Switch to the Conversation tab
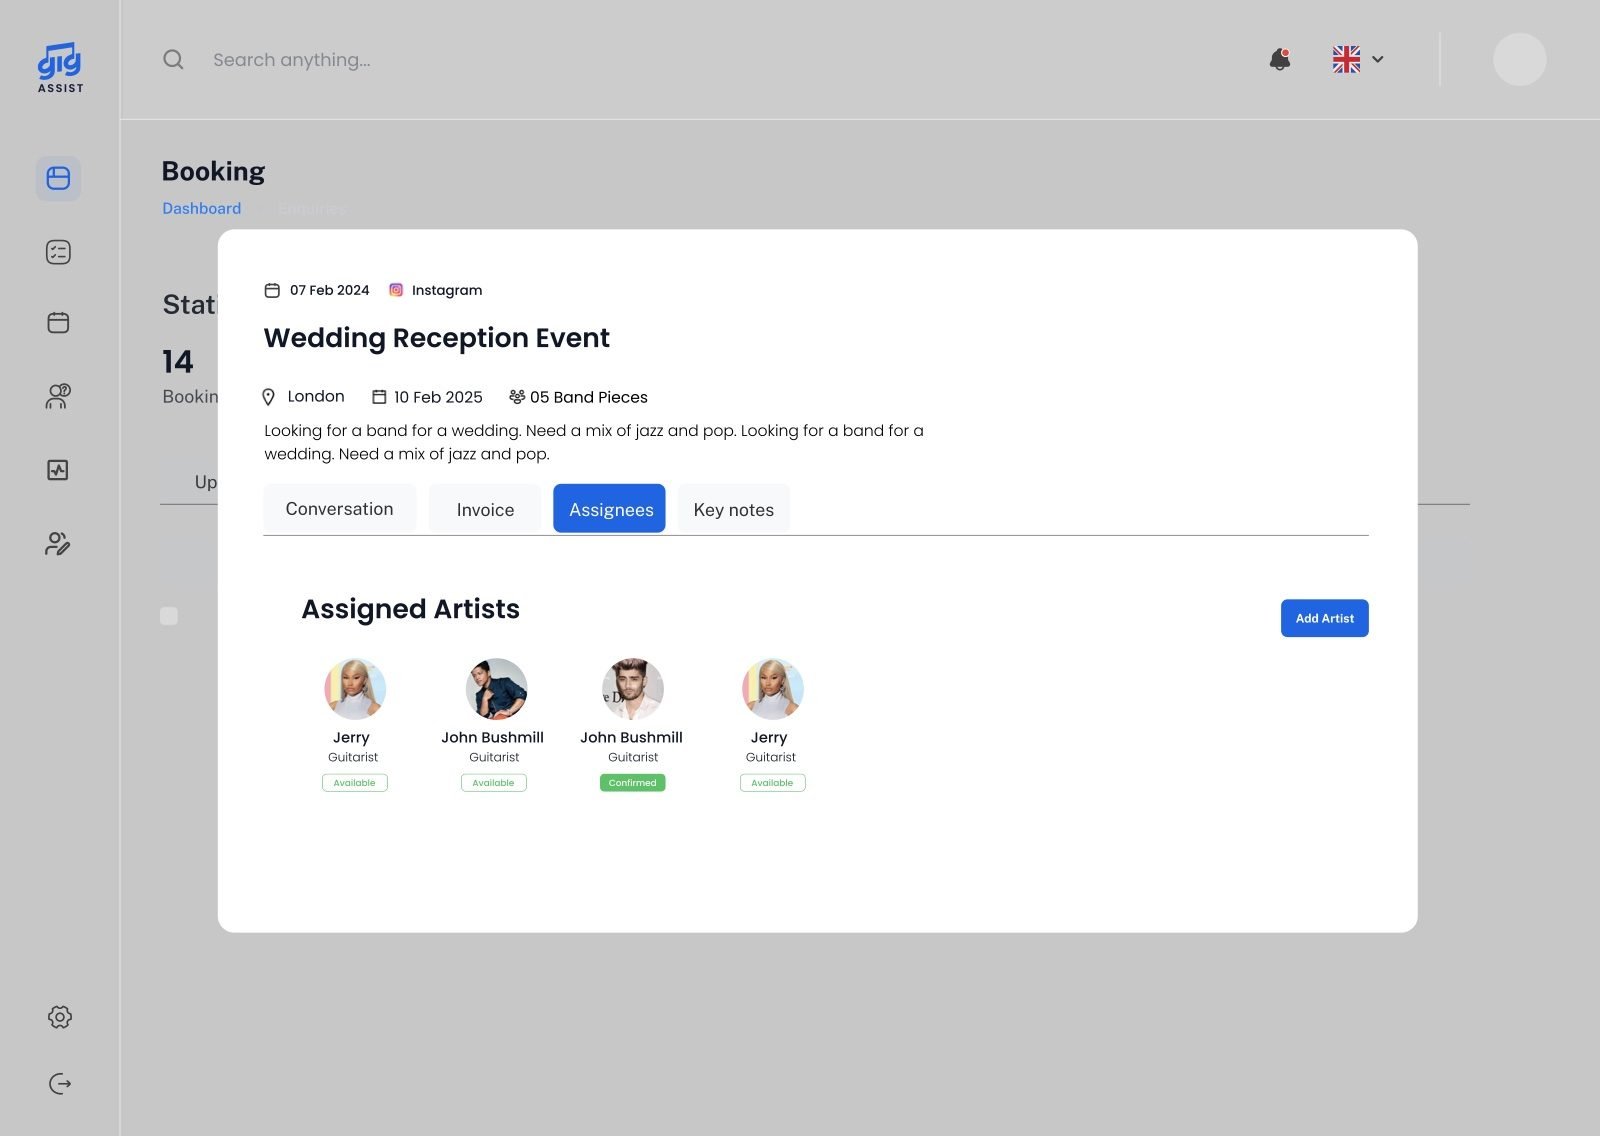The width and height of the screenshot is (1600, 1136). [x=339, y=509]
